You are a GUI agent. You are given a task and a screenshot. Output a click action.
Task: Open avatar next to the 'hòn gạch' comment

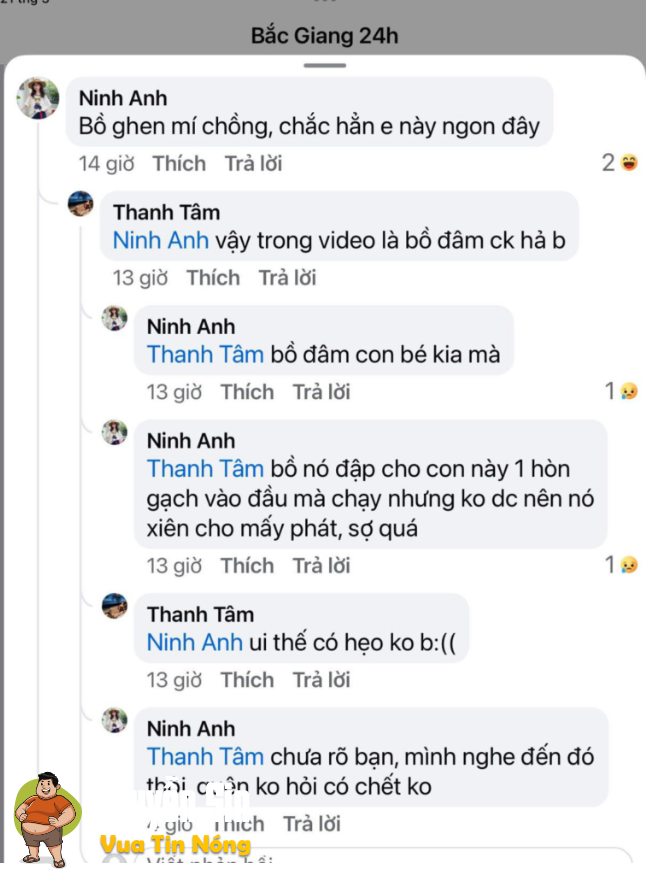112,432
